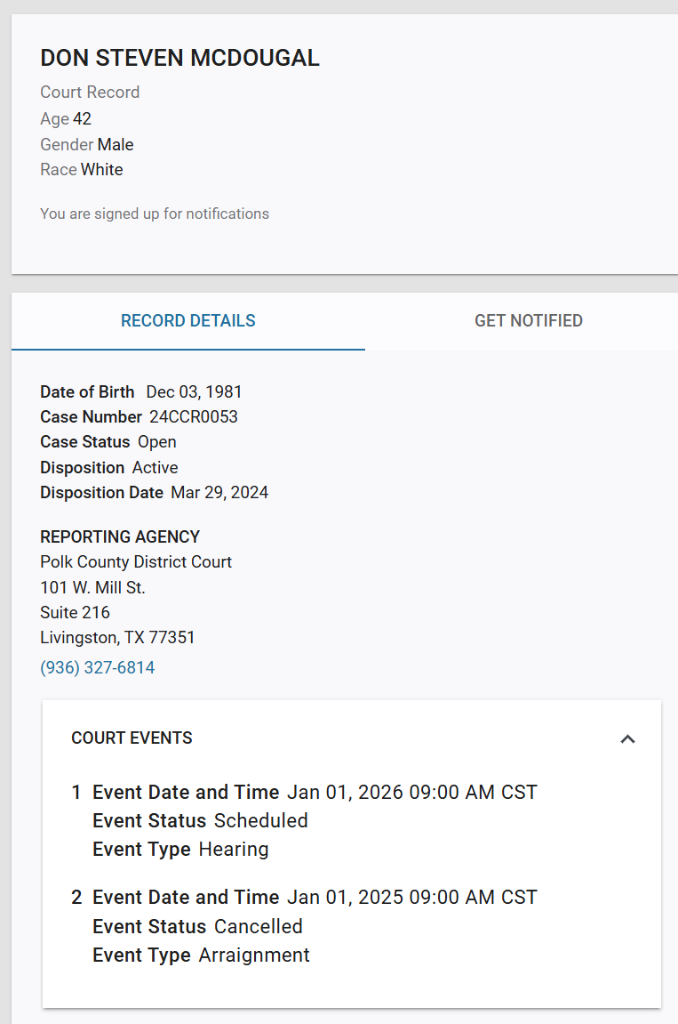Call the (936) 327-6814 phone link
Image resolution: width=678 pixels, height=1024 pixels.
click(97, 667)
